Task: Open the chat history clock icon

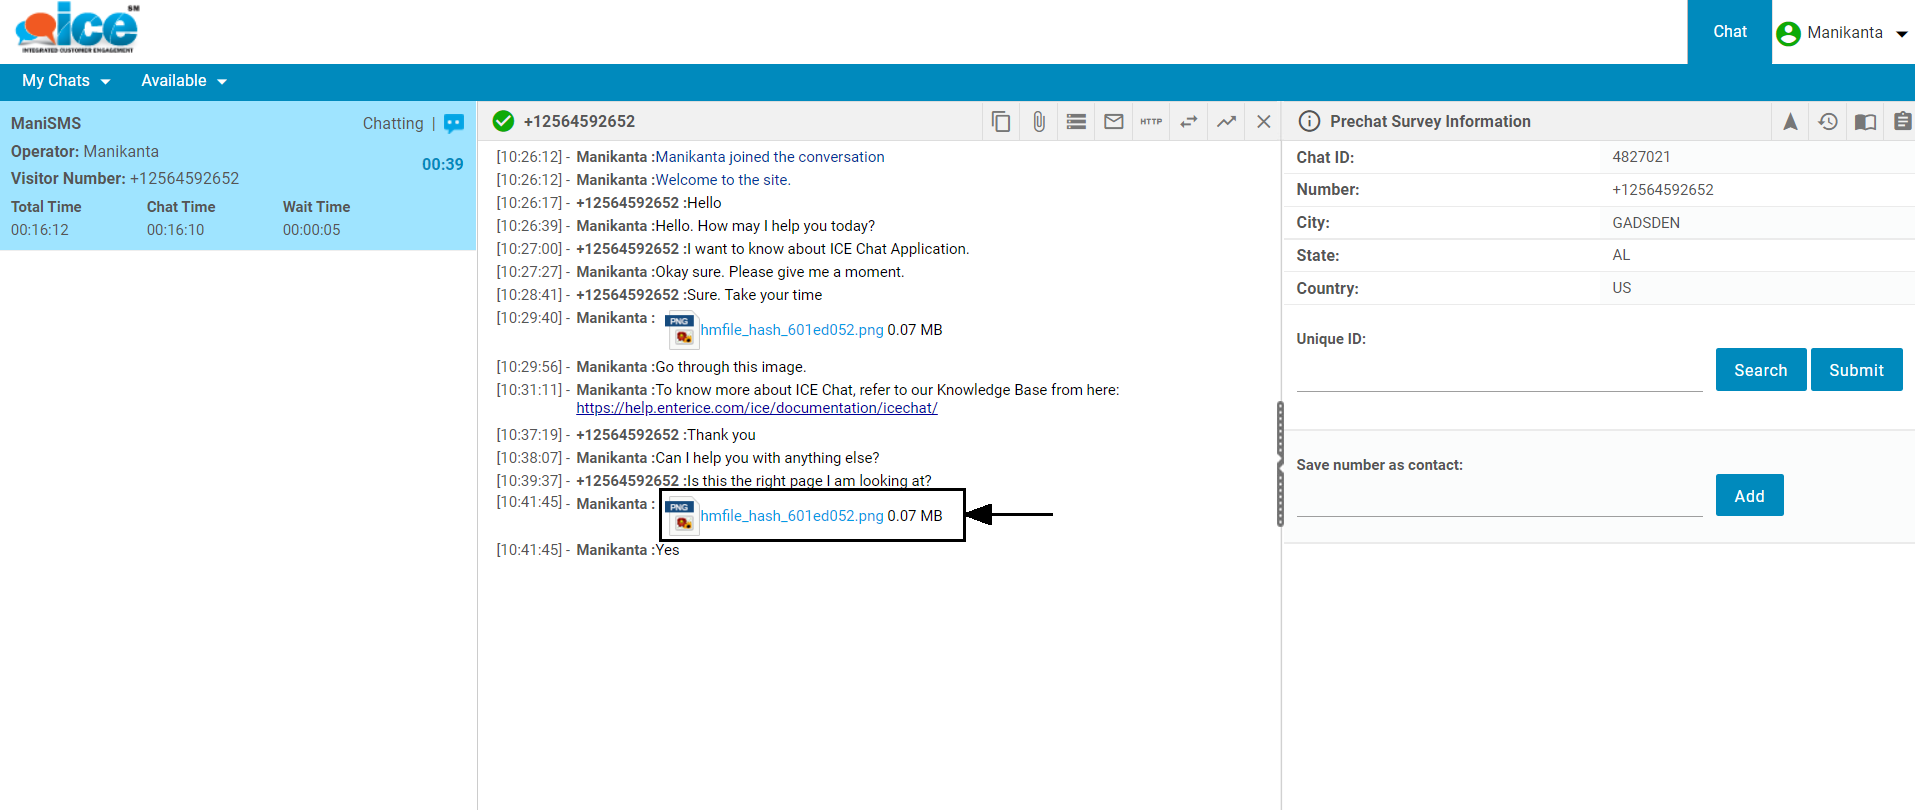Action: (x=1828, y=122)
